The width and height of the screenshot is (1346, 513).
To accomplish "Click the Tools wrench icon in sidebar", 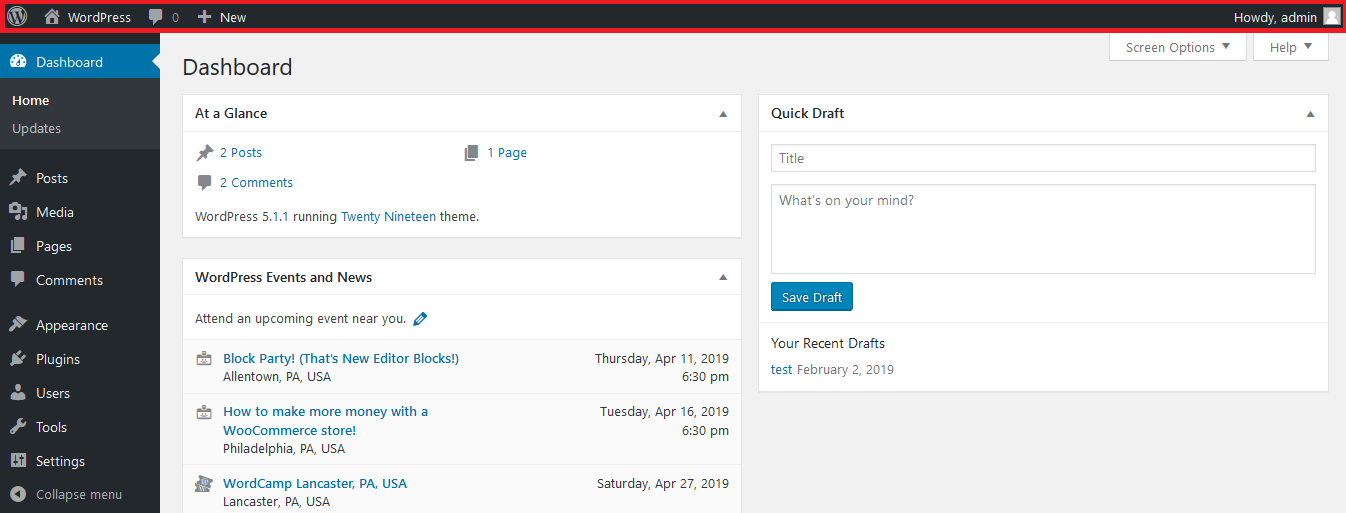I will tap(18, 427).
